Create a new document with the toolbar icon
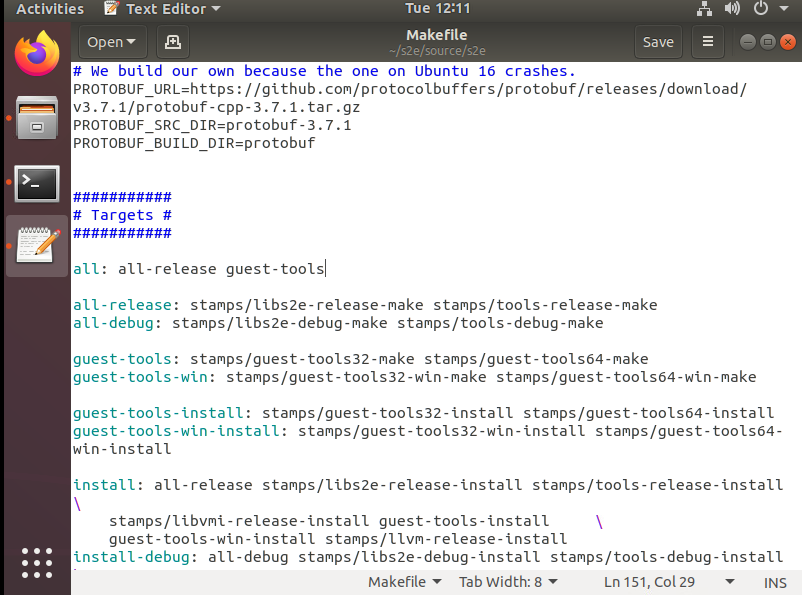 (173, 42)
